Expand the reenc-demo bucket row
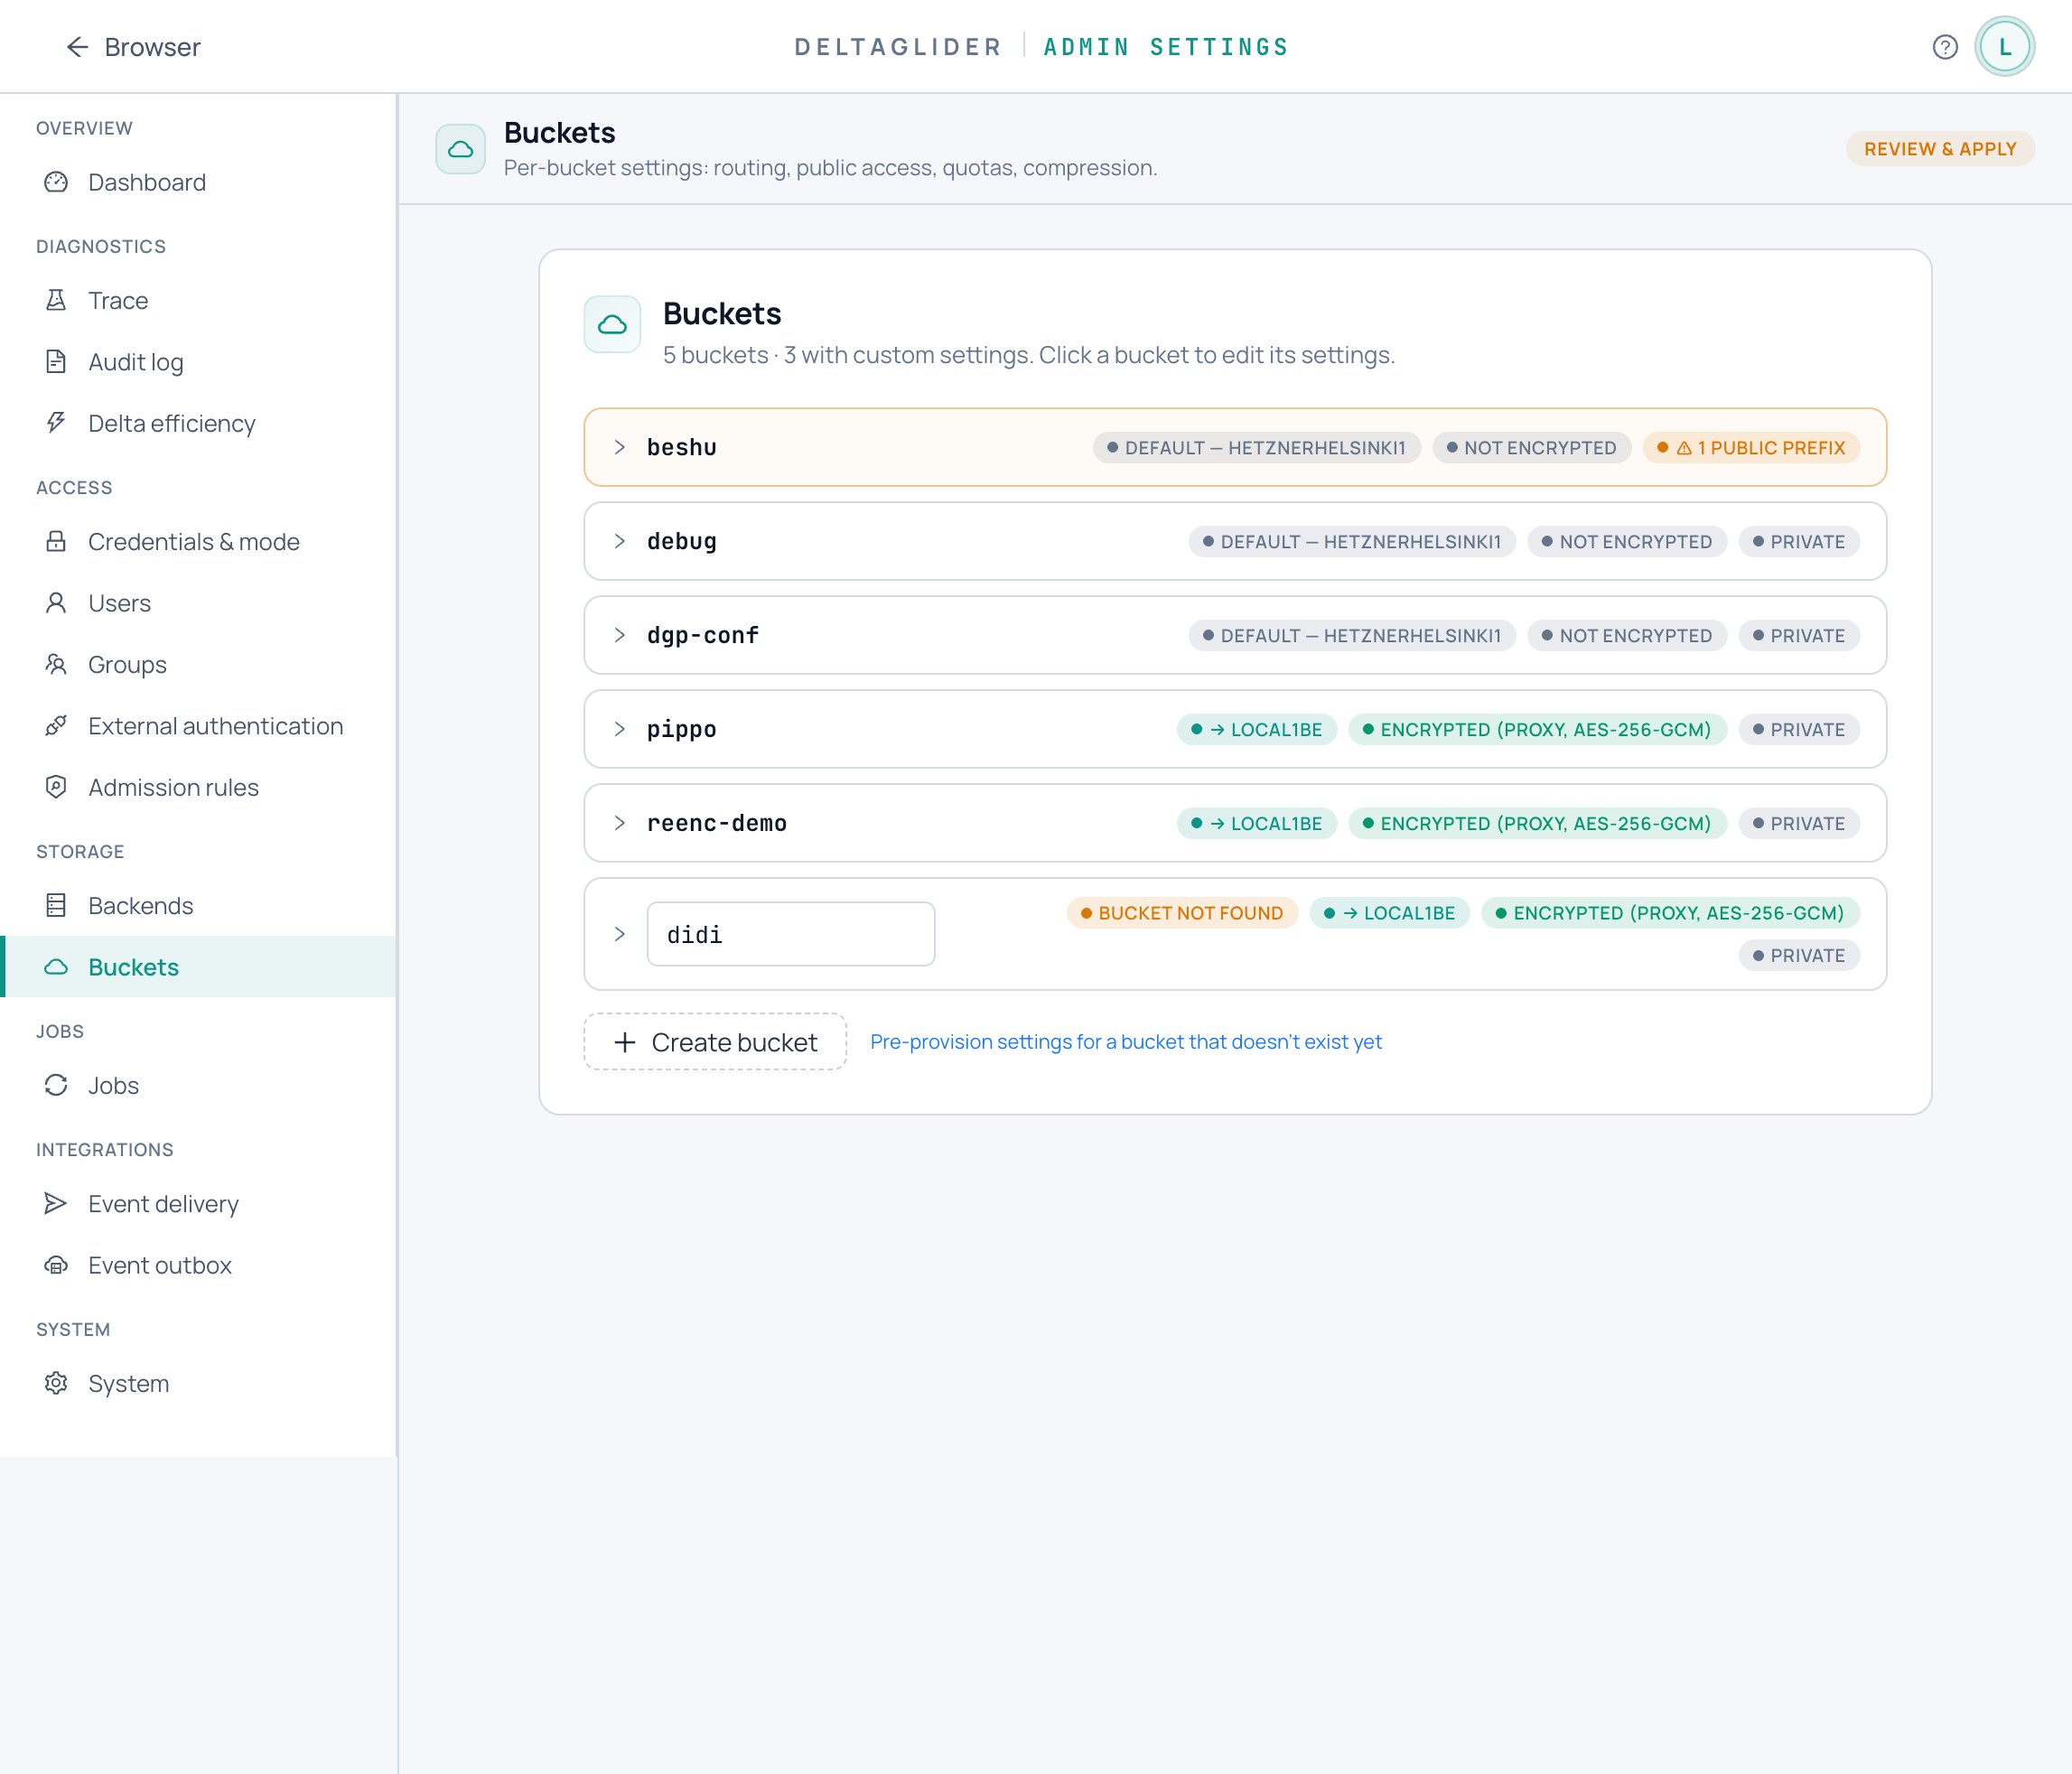This screenshot has height=1774, width=2072. 620,823
